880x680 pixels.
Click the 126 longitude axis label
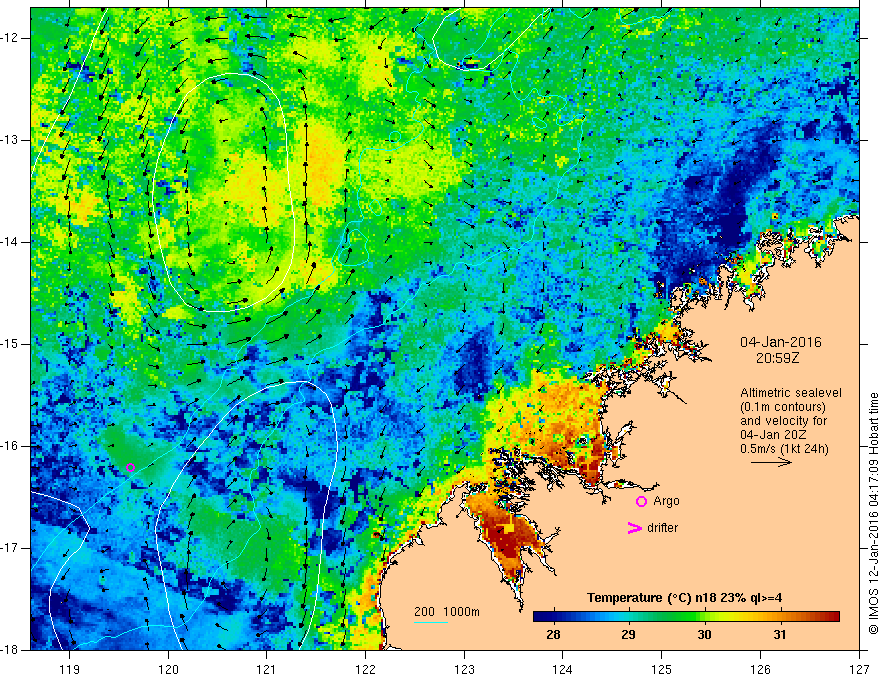click(x=760, y=669)
